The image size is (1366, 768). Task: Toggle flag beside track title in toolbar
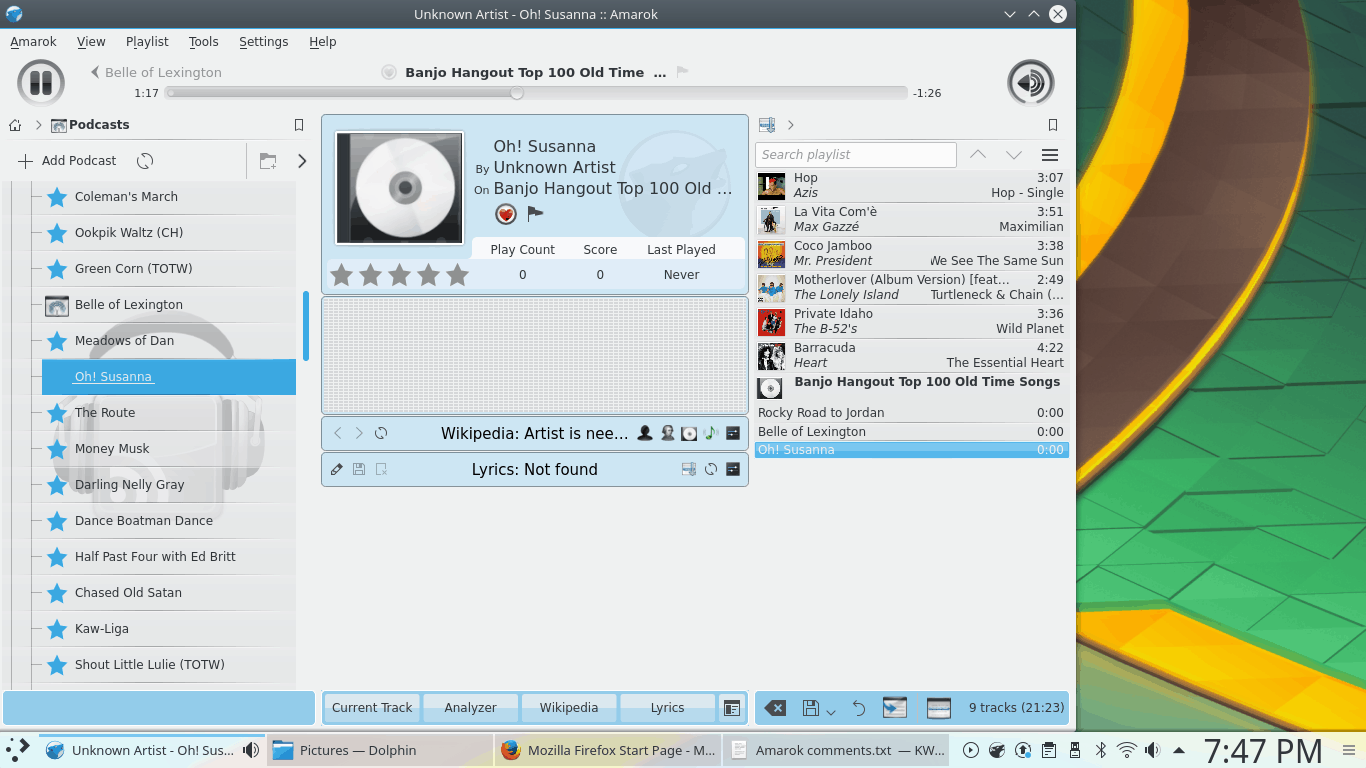(x=683, y=72)
